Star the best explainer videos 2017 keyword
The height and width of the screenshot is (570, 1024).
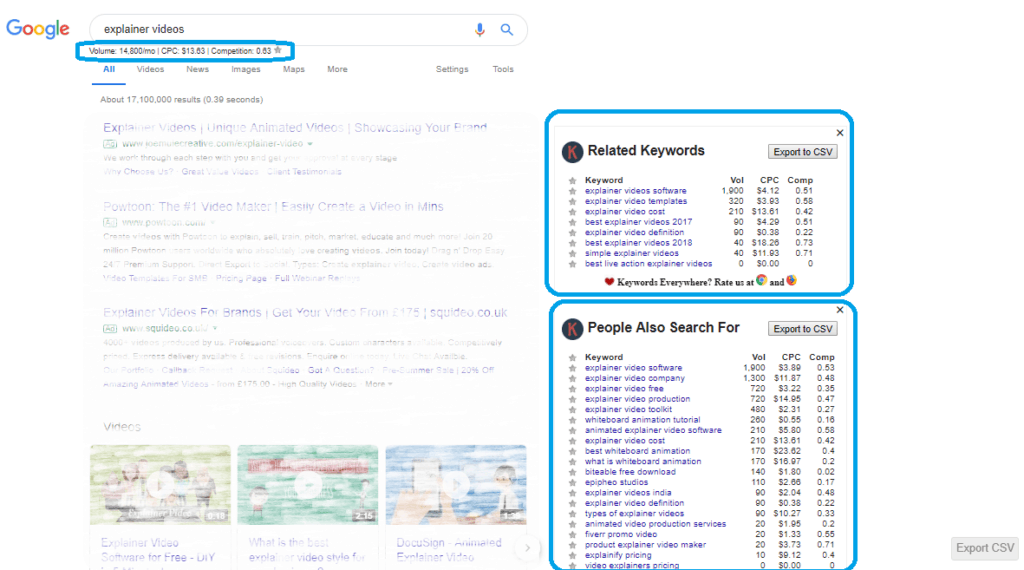click(573, 223)
